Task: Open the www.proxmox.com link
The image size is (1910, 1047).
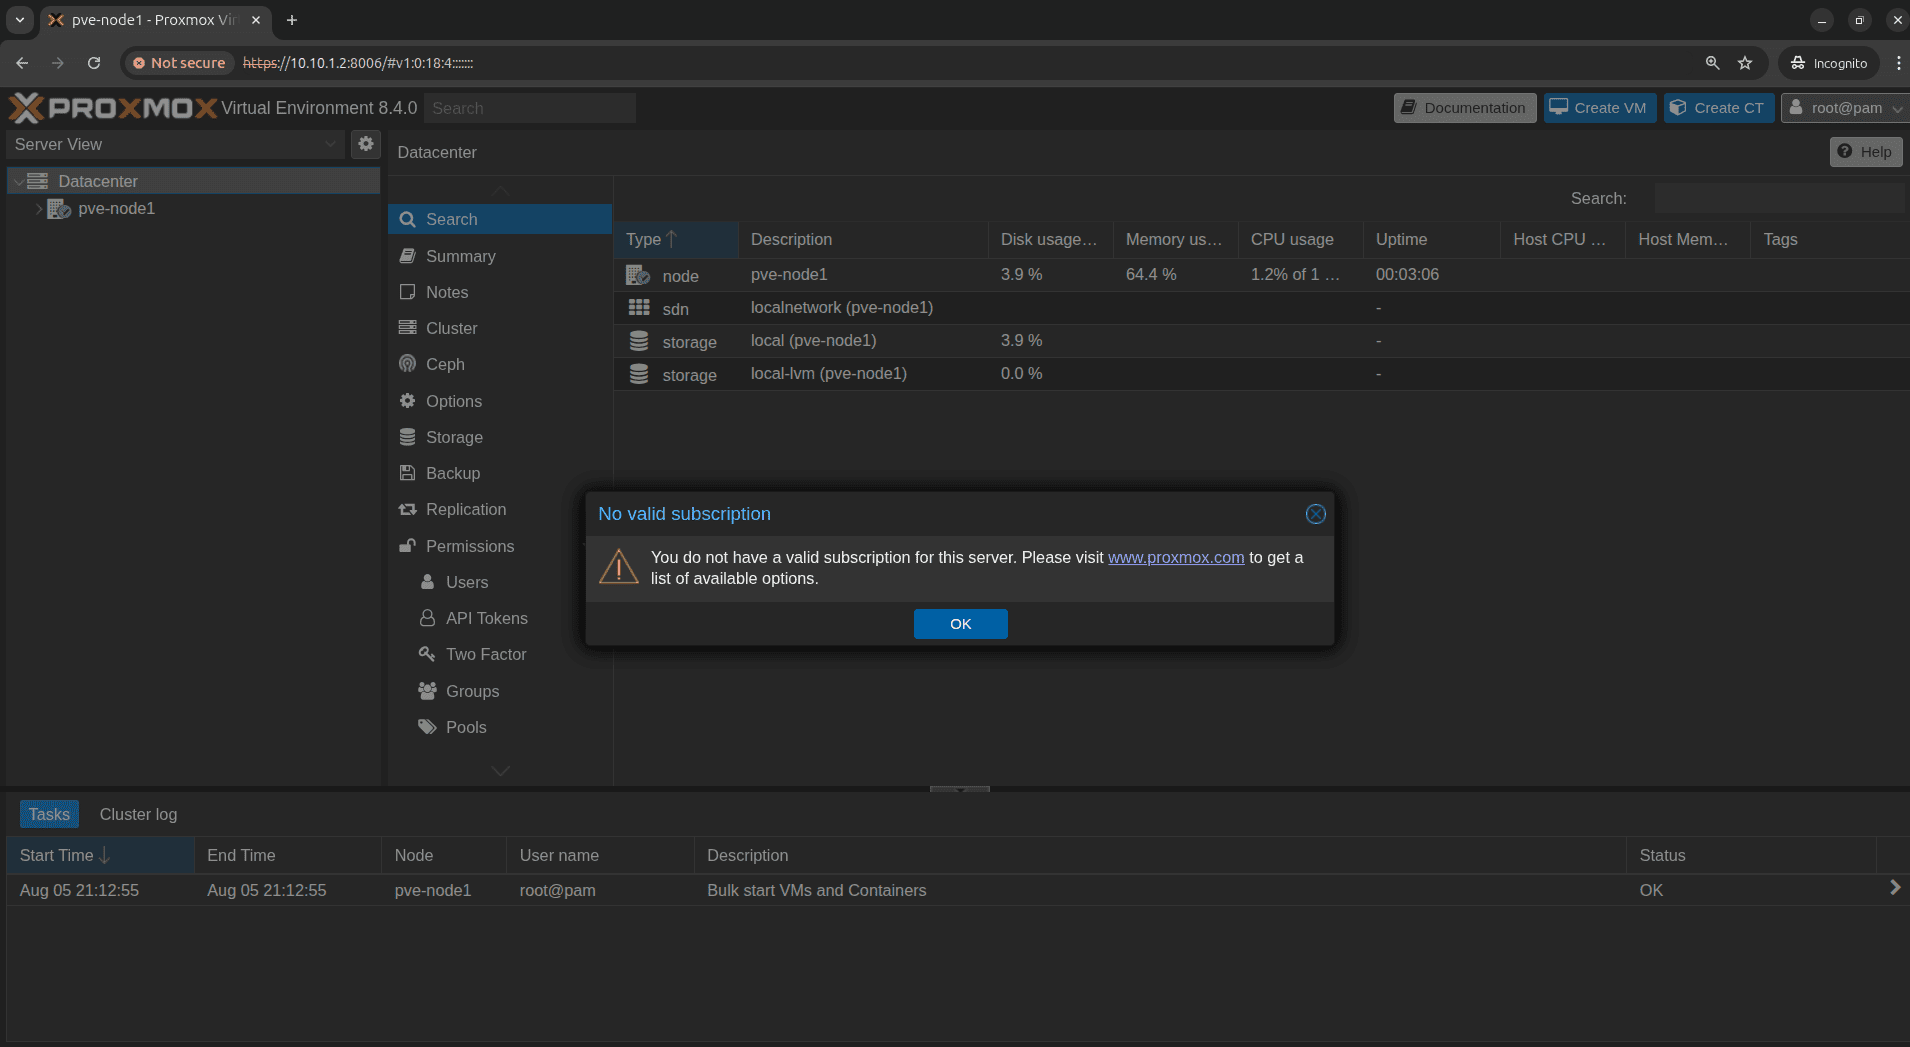Action: (1175, 558)
